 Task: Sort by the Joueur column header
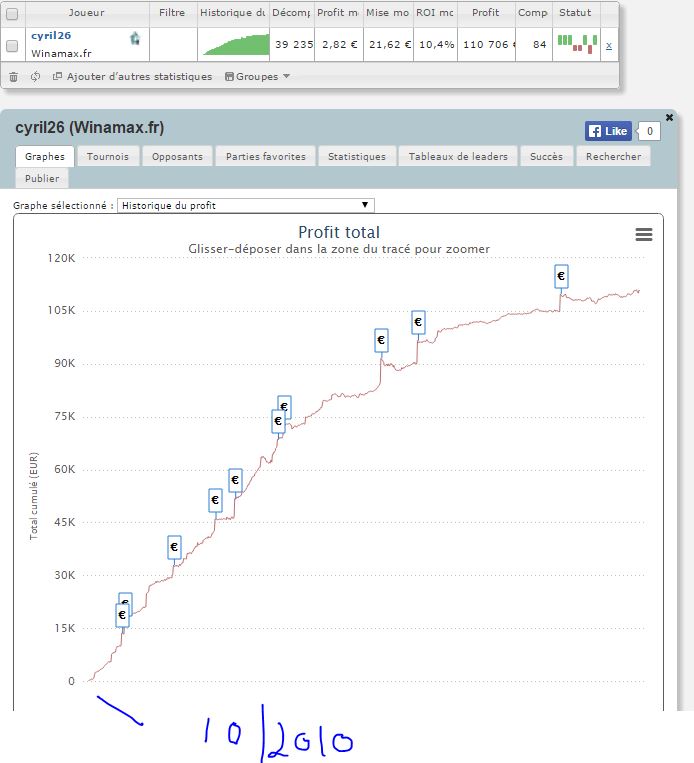click(87, 13)
